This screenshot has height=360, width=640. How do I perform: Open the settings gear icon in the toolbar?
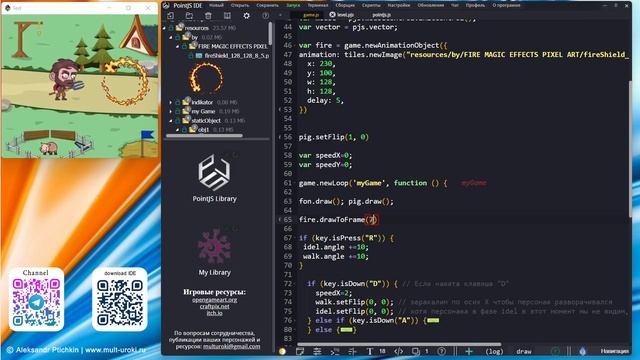pos(247,16)
